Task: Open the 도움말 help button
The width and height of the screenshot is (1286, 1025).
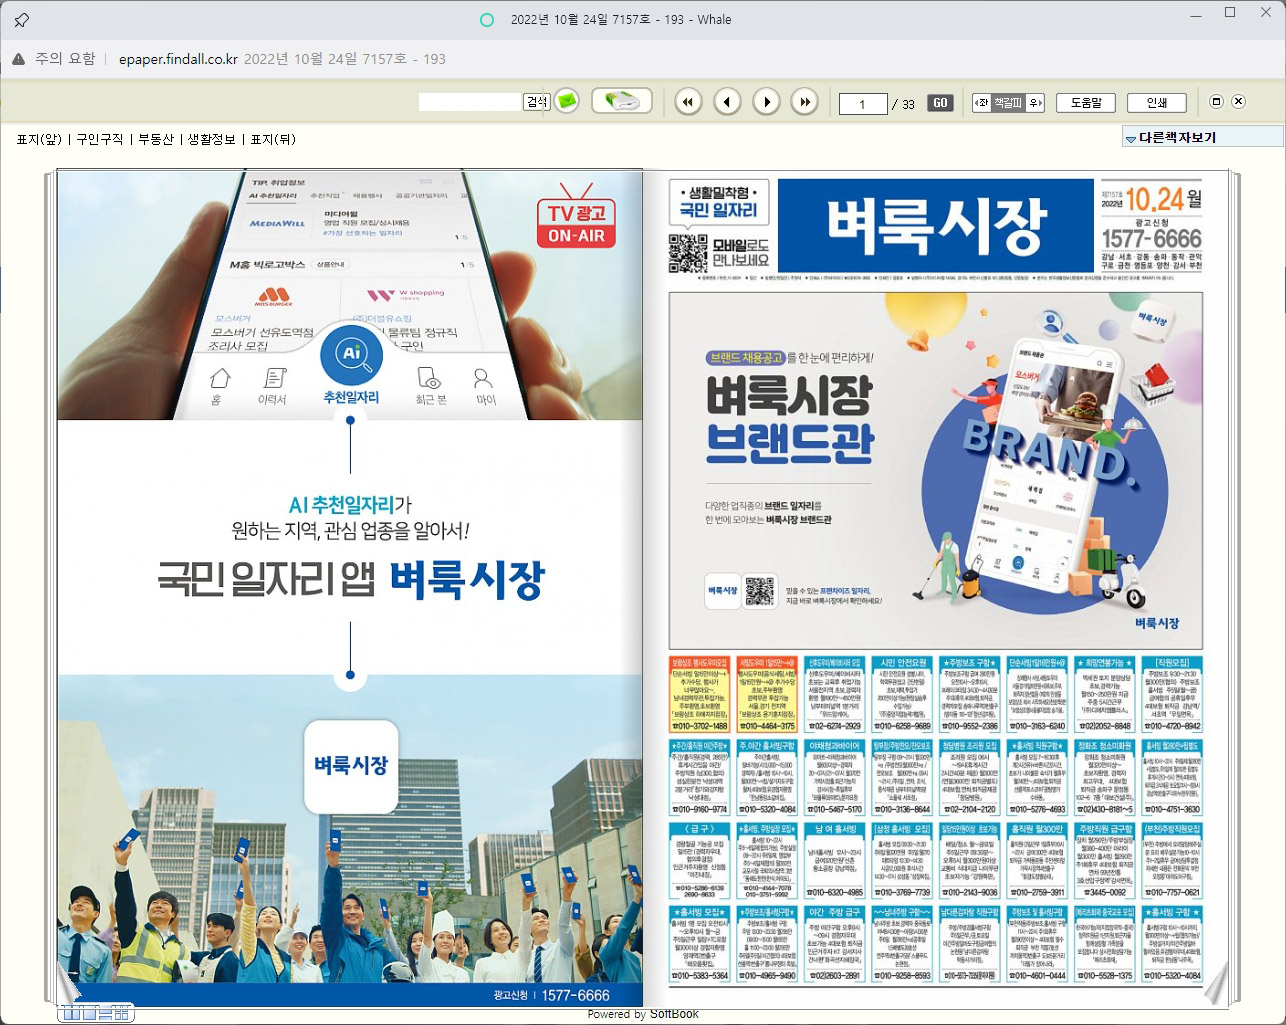Action: click(1086, 102)
